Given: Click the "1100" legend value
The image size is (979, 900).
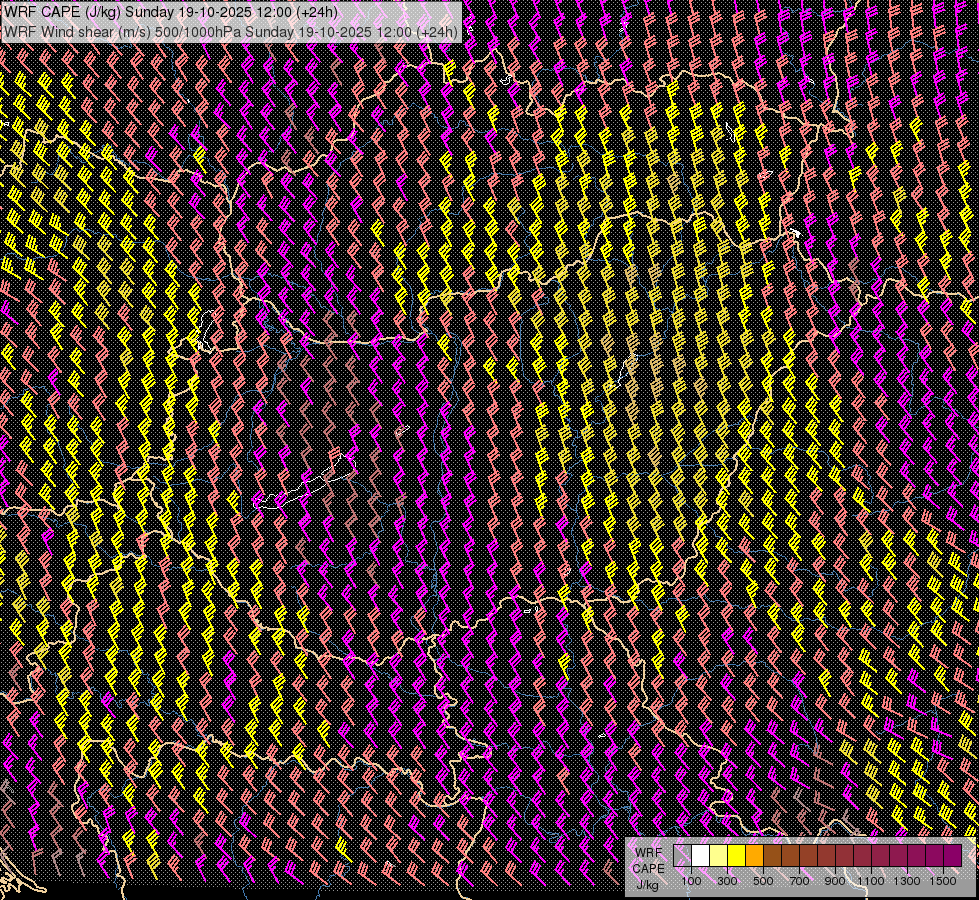Looking at the screenshot, I should pyautogui.click(x=871, y=881).
